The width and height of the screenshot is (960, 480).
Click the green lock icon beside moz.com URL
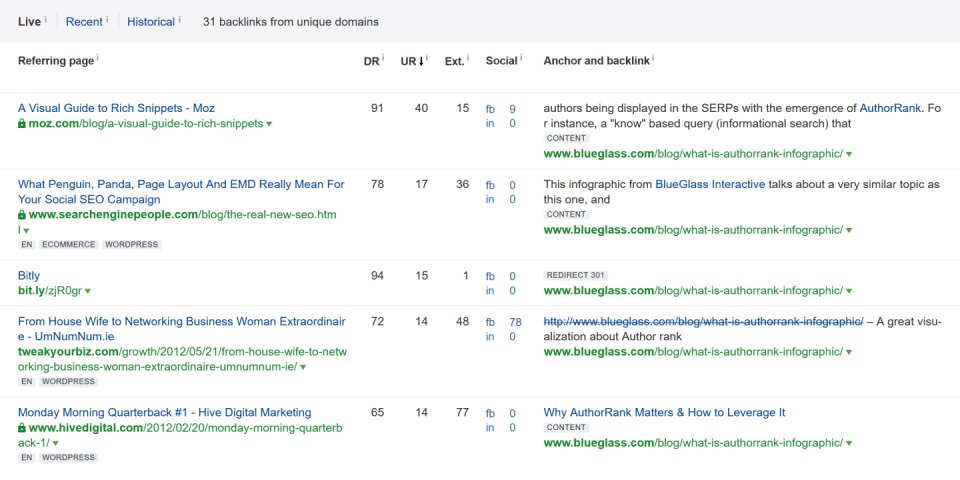[22, 124]
